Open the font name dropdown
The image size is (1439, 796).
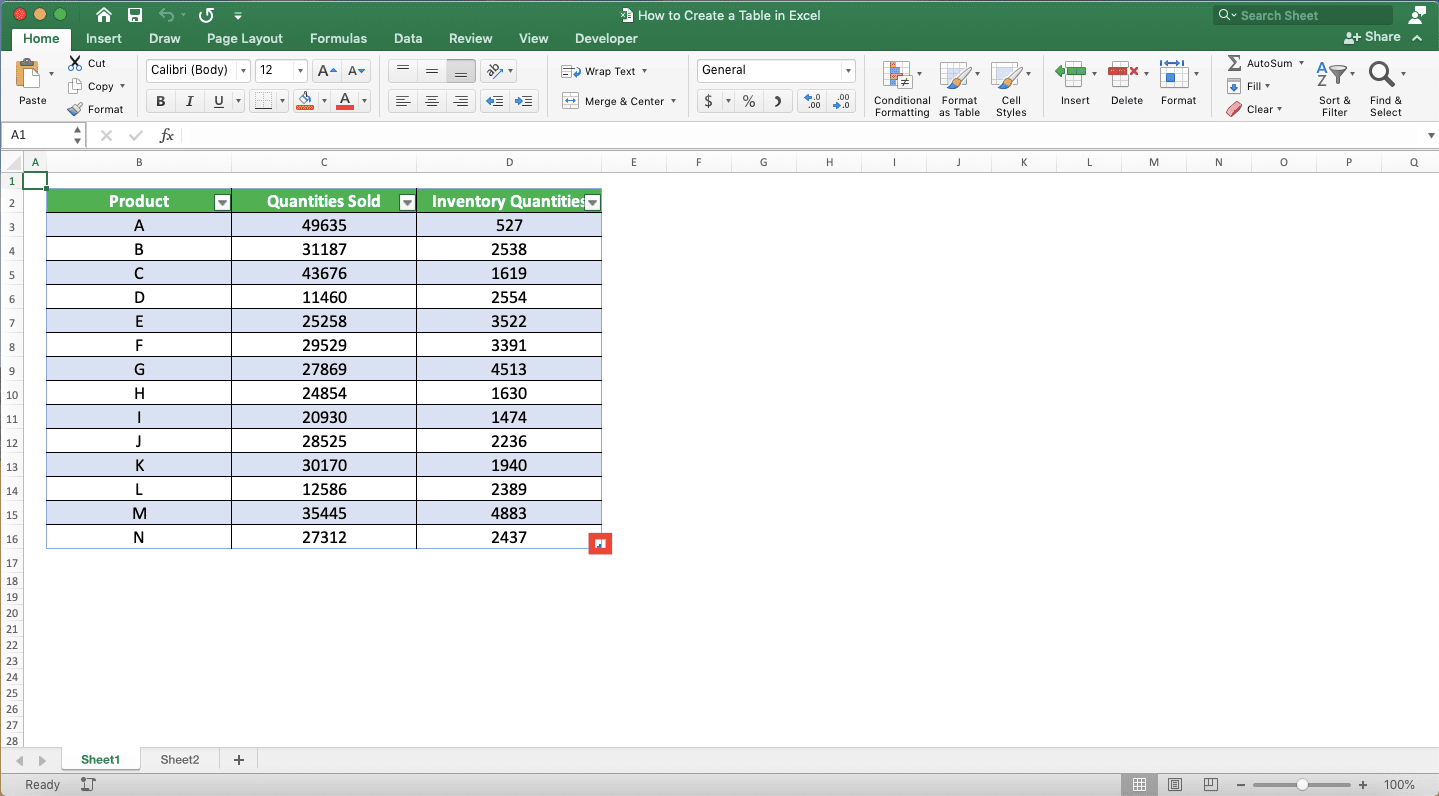pos(243,70)
